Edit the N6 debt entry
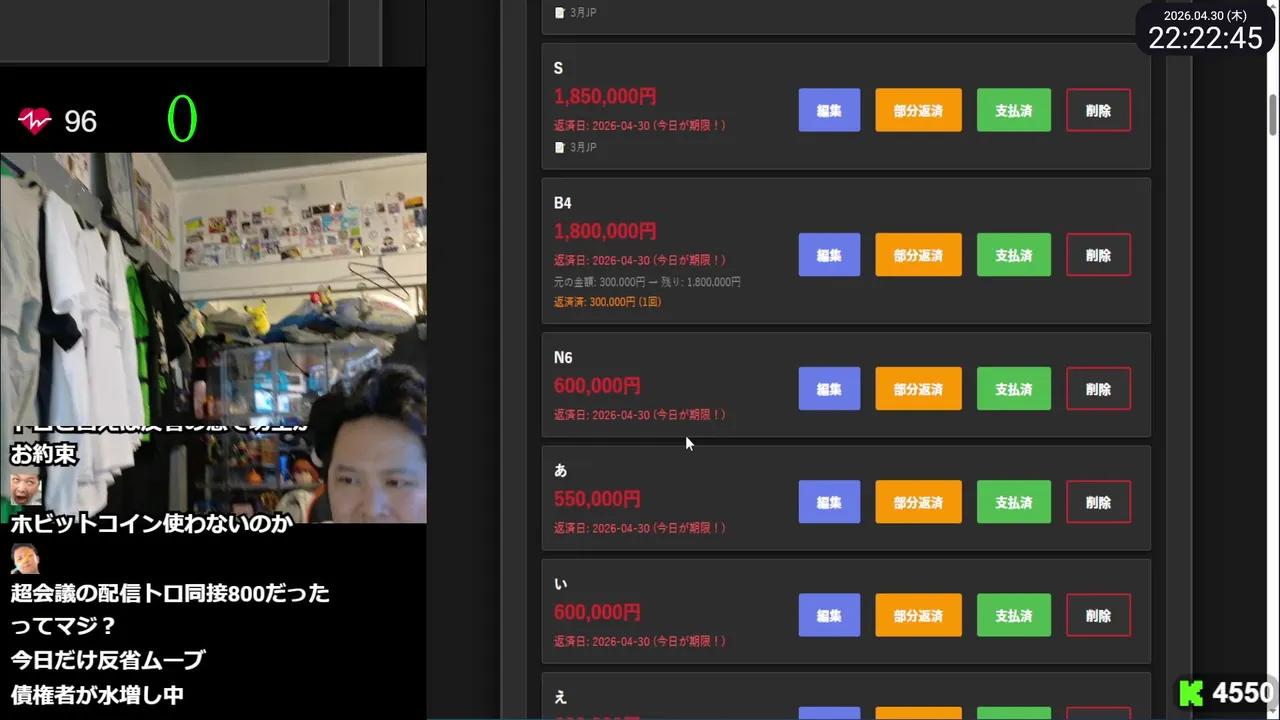Screen dimensions: 1280x720 coord(829,389)
